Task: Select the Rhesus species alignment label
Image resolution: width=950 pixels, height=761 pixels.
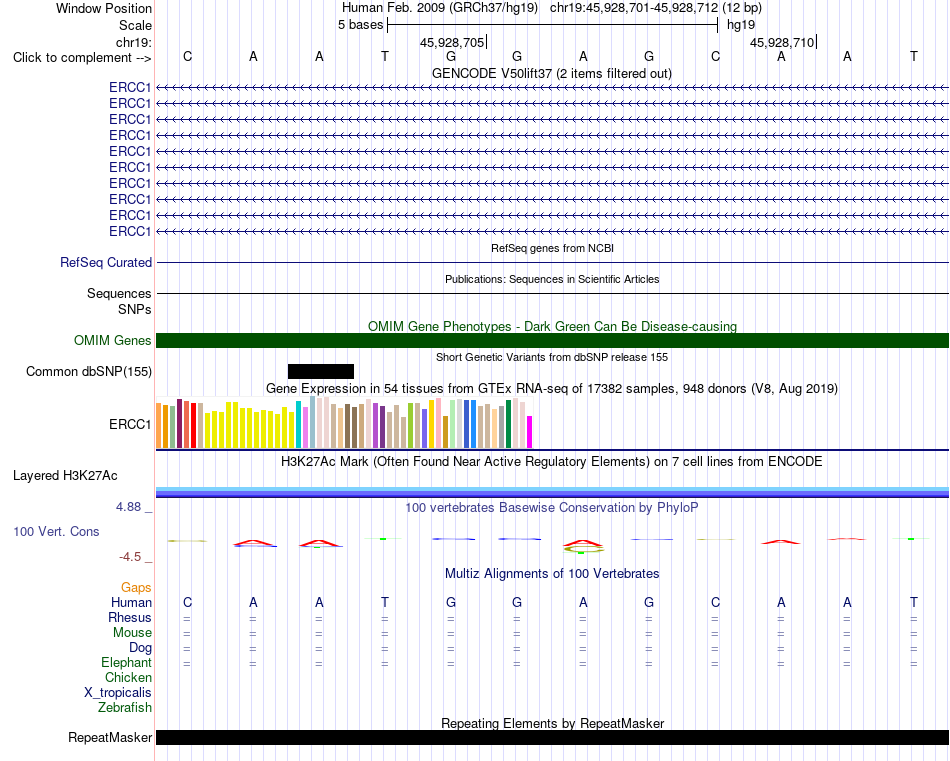Action: (x=130, y=617)
